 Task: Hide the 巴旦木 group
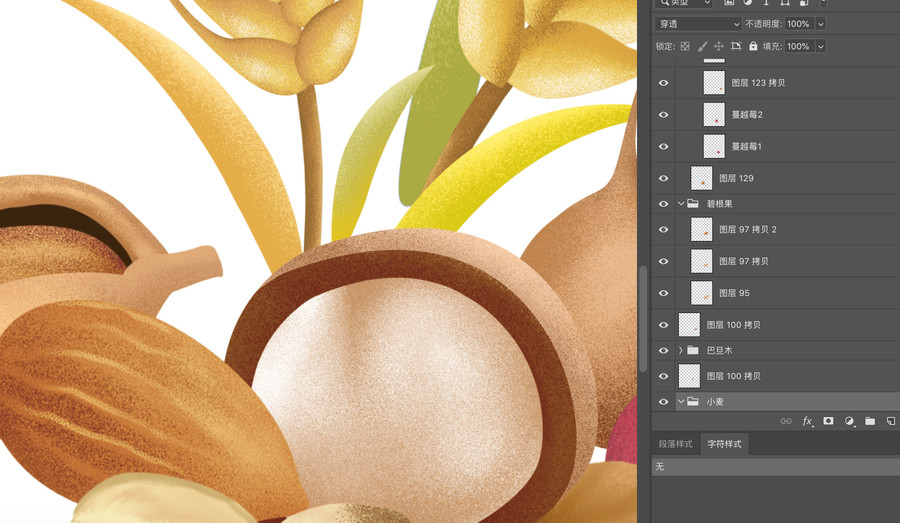(x=664, y=350)
